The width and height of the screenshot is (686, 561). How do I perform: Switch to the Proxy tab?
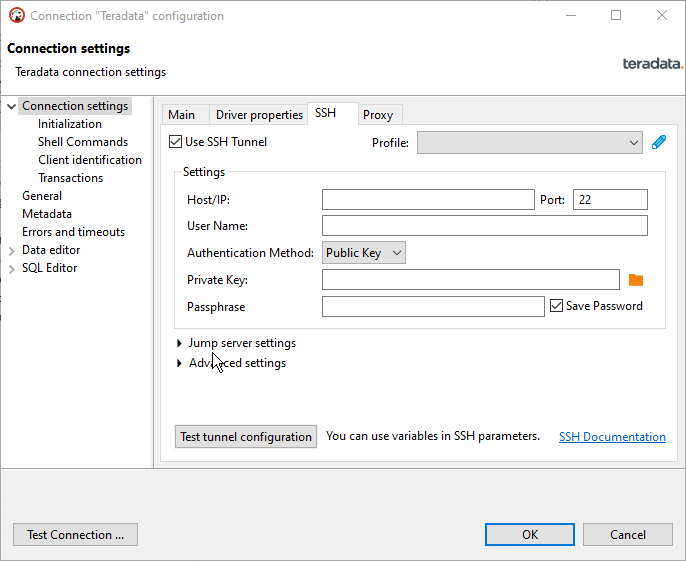pos(378,115)
